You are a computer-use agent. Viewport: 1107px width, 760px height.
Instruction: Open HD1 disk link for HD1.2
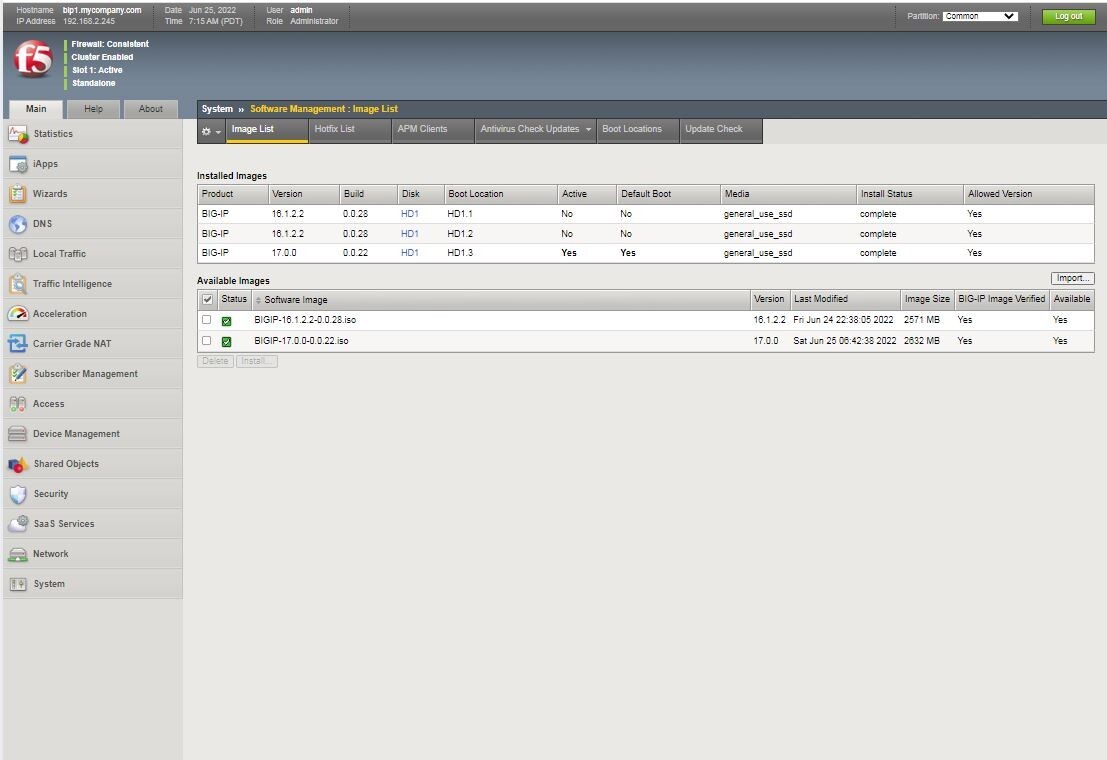[x=409, y=234]
